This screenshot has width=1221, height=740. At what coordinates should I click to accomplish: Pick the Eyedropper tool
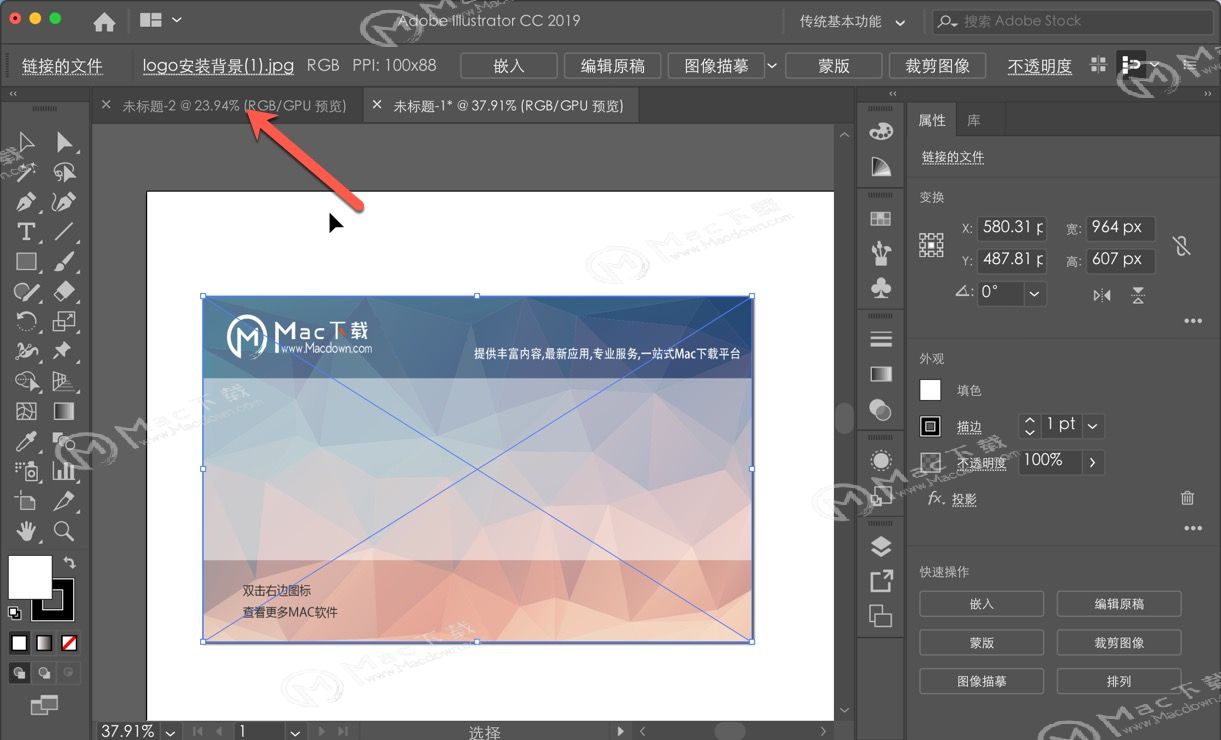(26, 441)
